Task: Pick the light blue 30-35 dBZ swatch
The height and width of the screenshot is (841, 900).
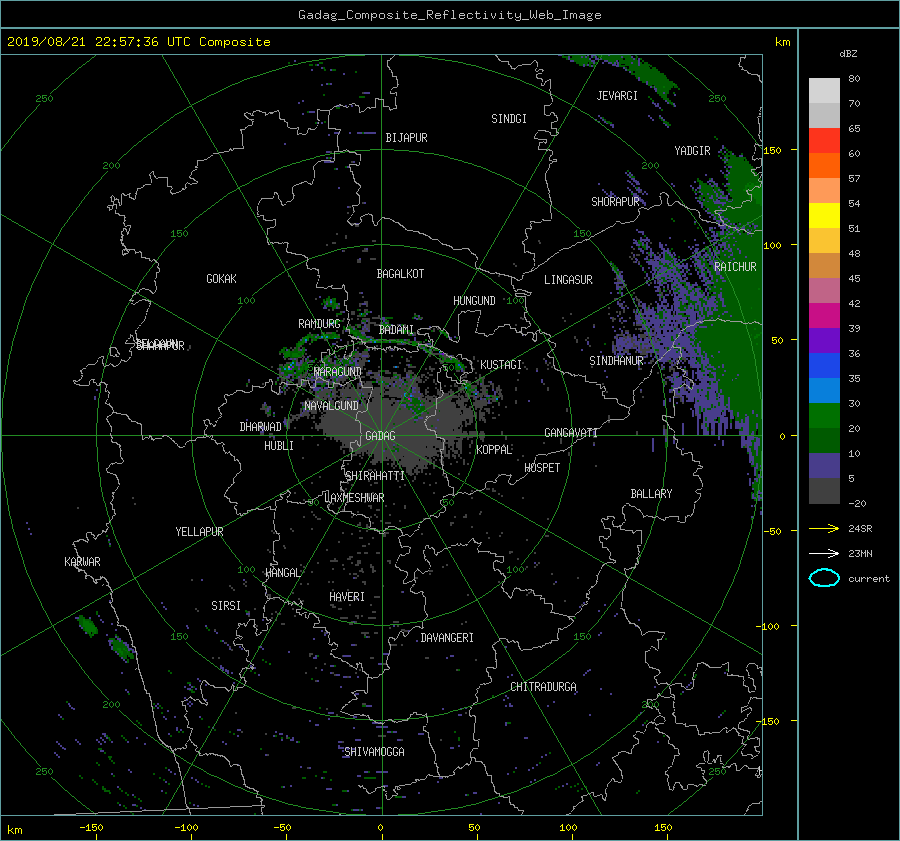Action: [x=824, y=391]
